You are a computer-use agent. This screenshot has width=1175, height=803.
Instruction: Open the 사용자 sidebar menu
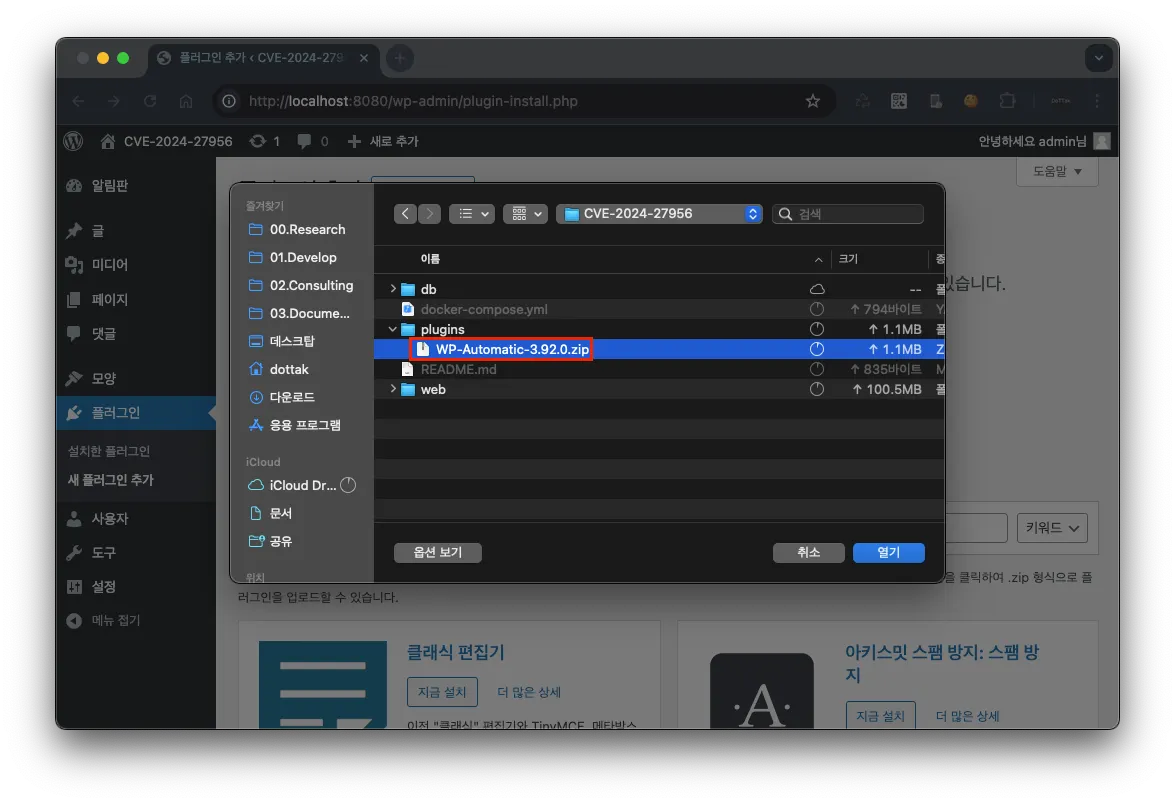point(136,518)
